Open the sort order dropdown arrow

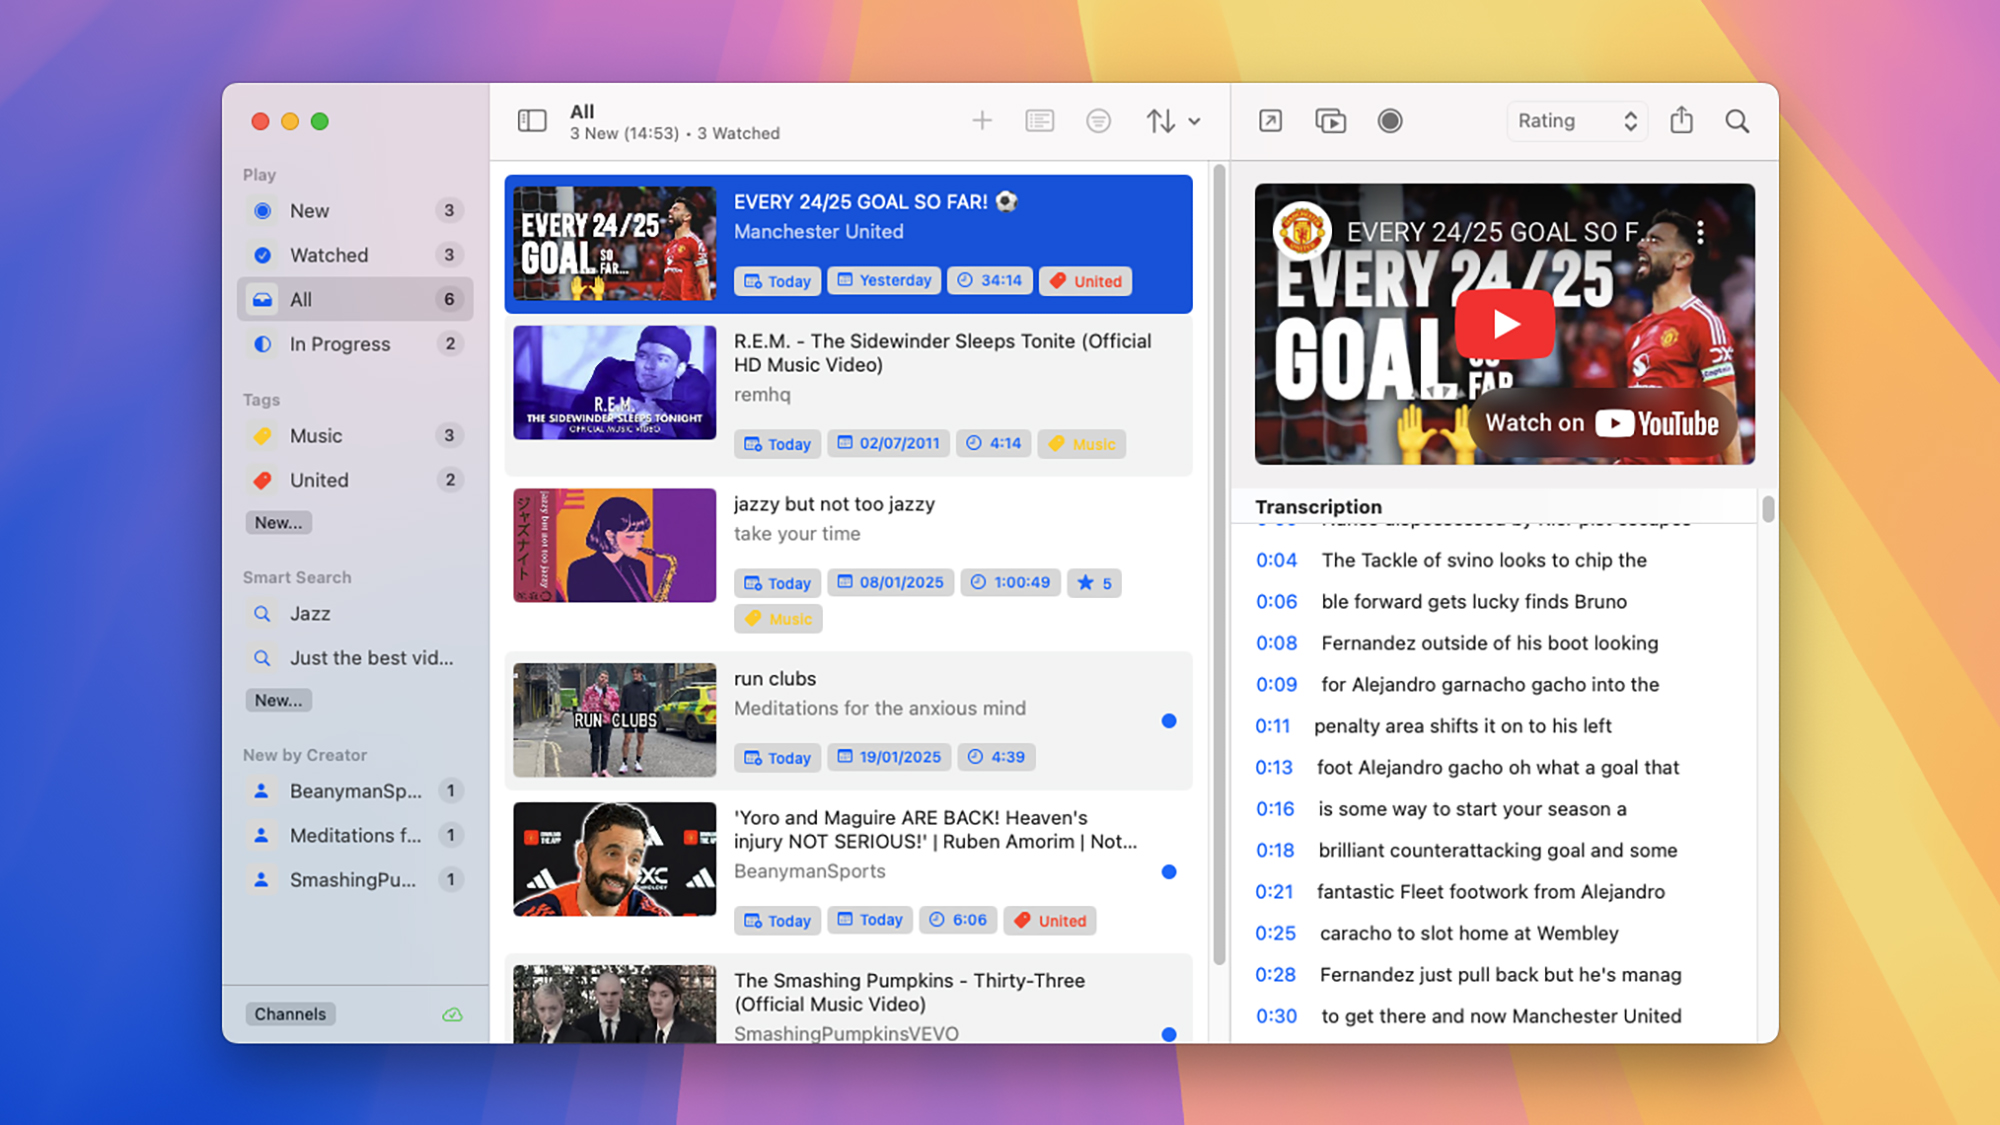click(1194, 122)
